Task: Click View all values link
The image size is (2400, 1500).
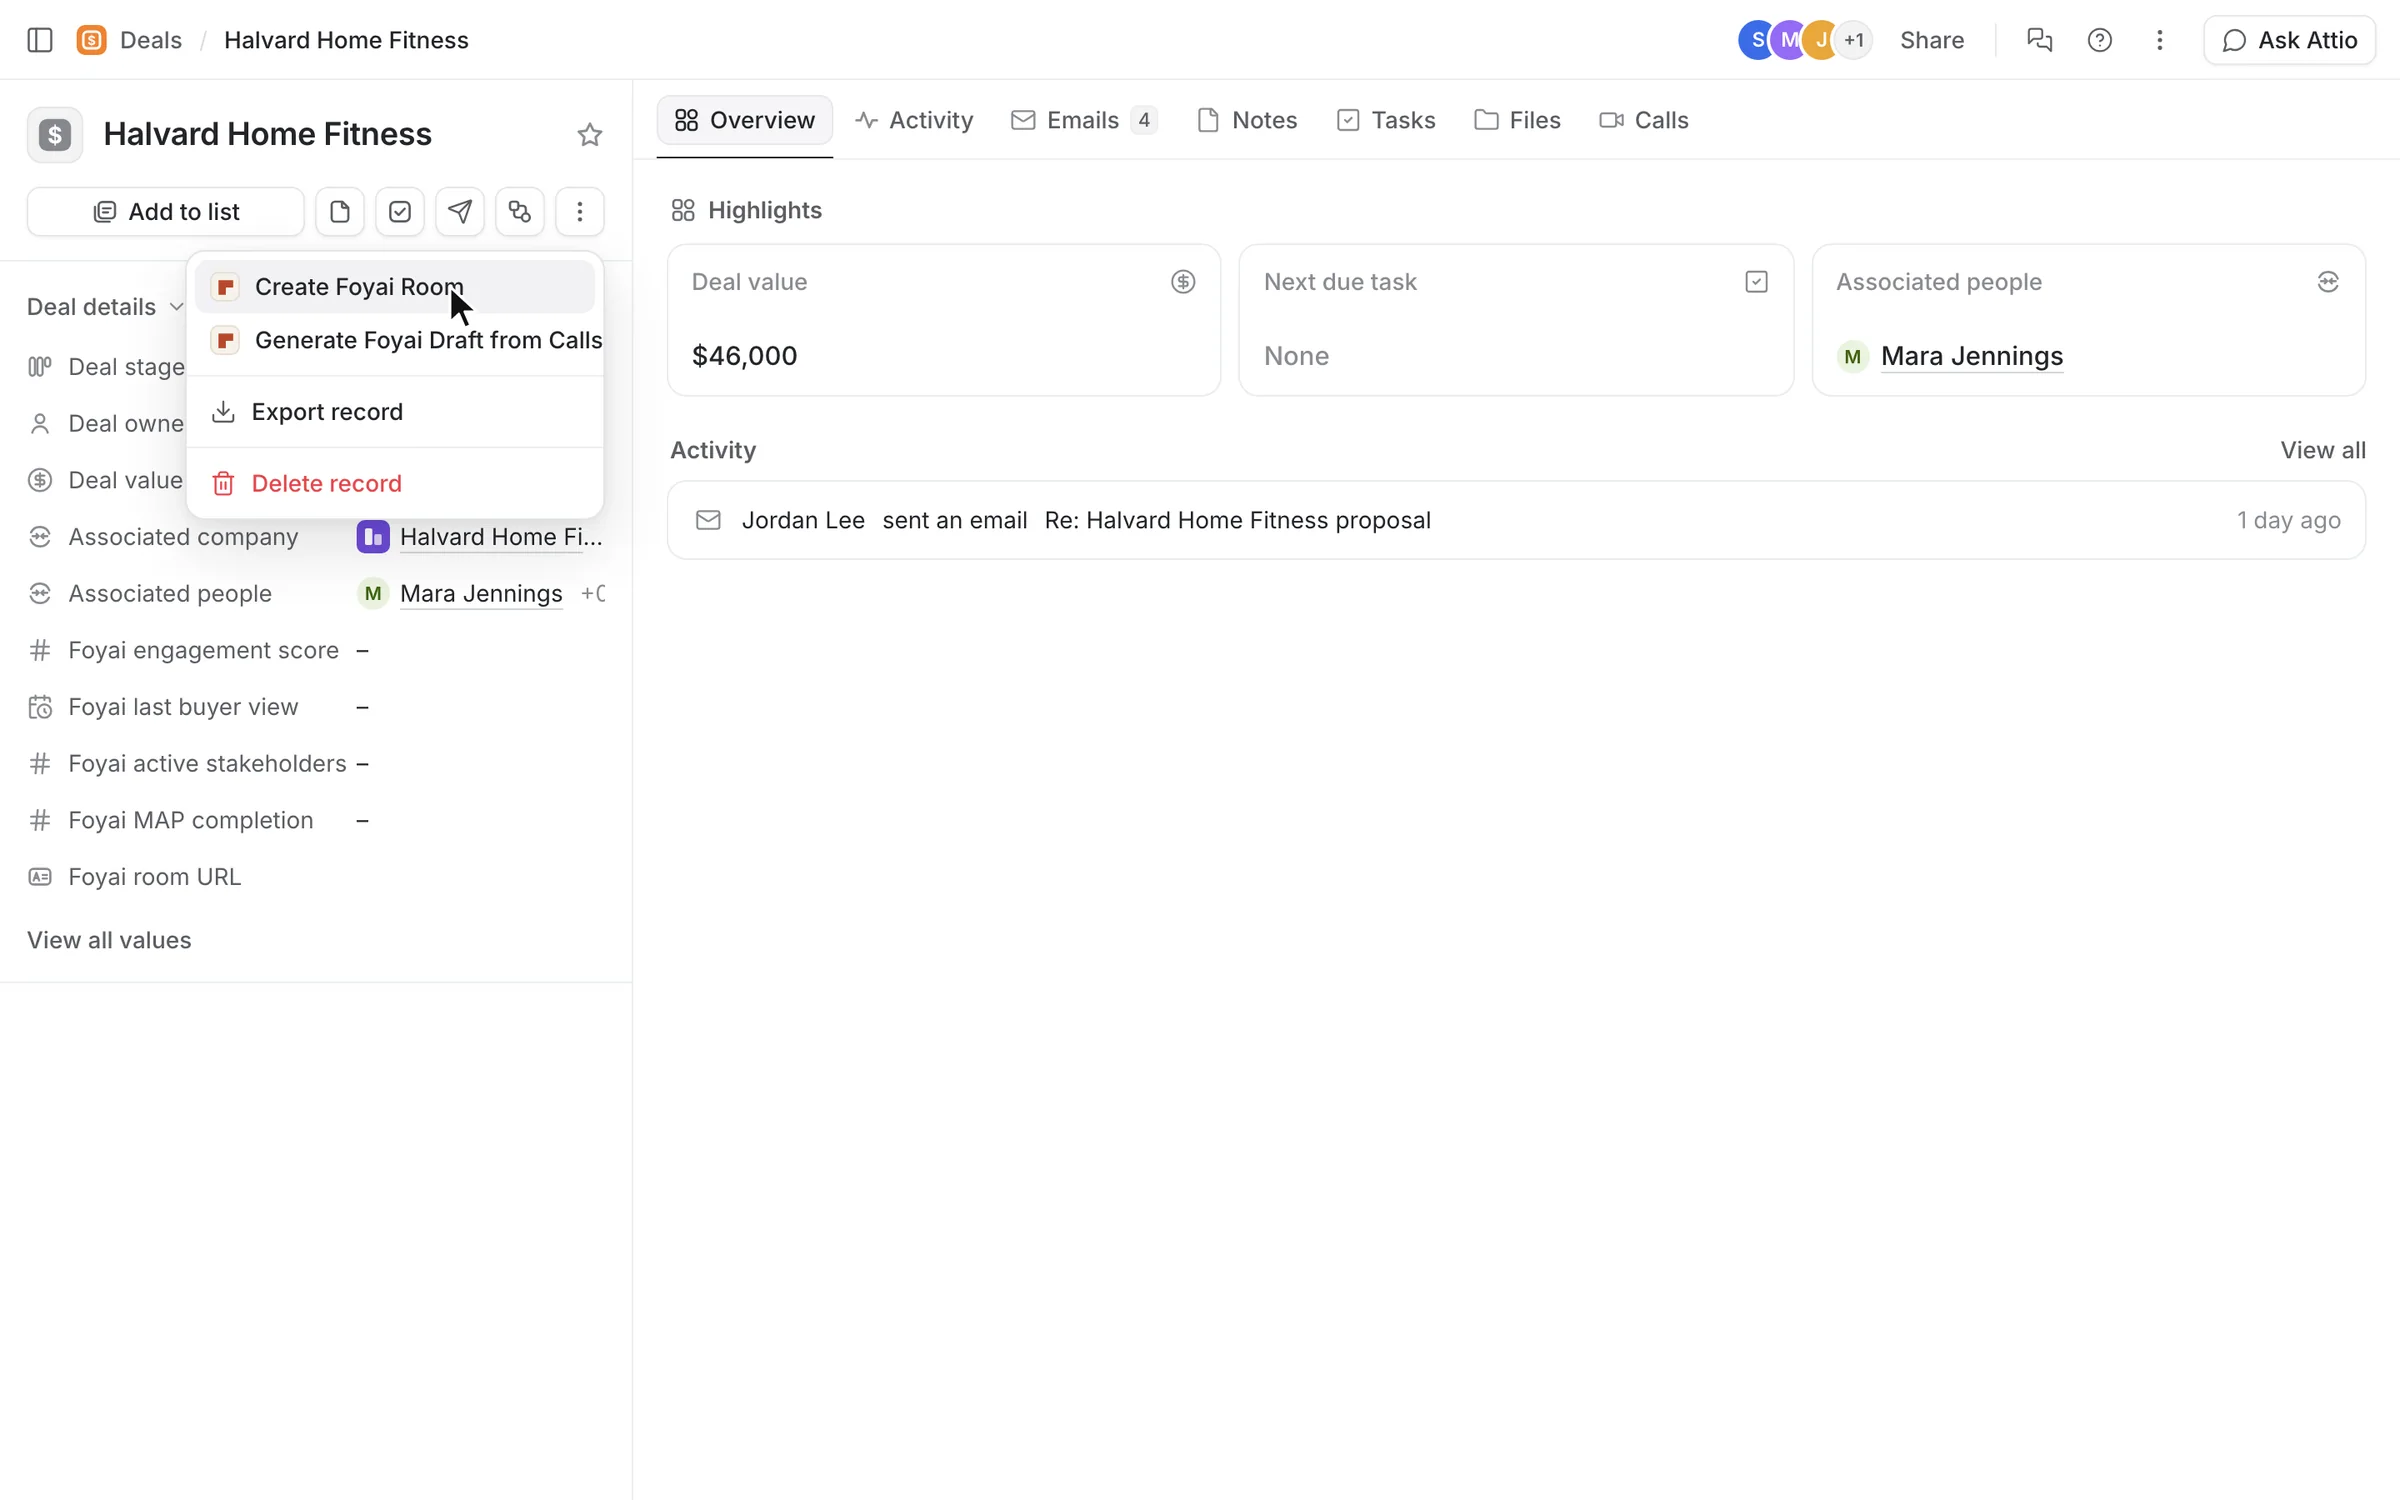Action: coord(109,940)
